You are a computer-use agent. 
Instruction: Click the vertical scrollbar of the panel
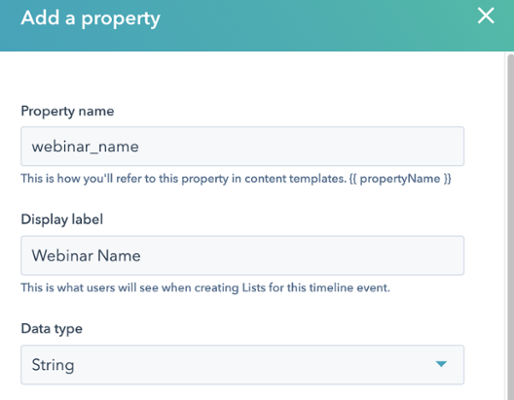510,227
